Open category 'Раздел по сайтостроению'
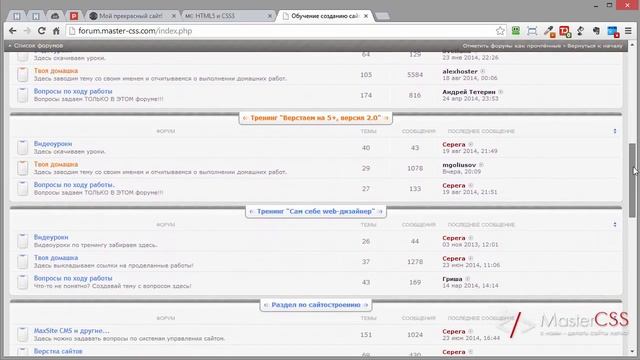Screen dimensions: 640x360 (x=316, y=305)
